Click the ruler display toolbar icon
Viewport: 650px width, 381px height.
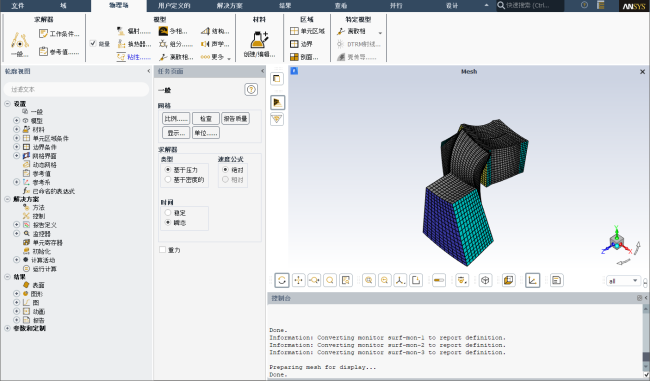[439, 281]
